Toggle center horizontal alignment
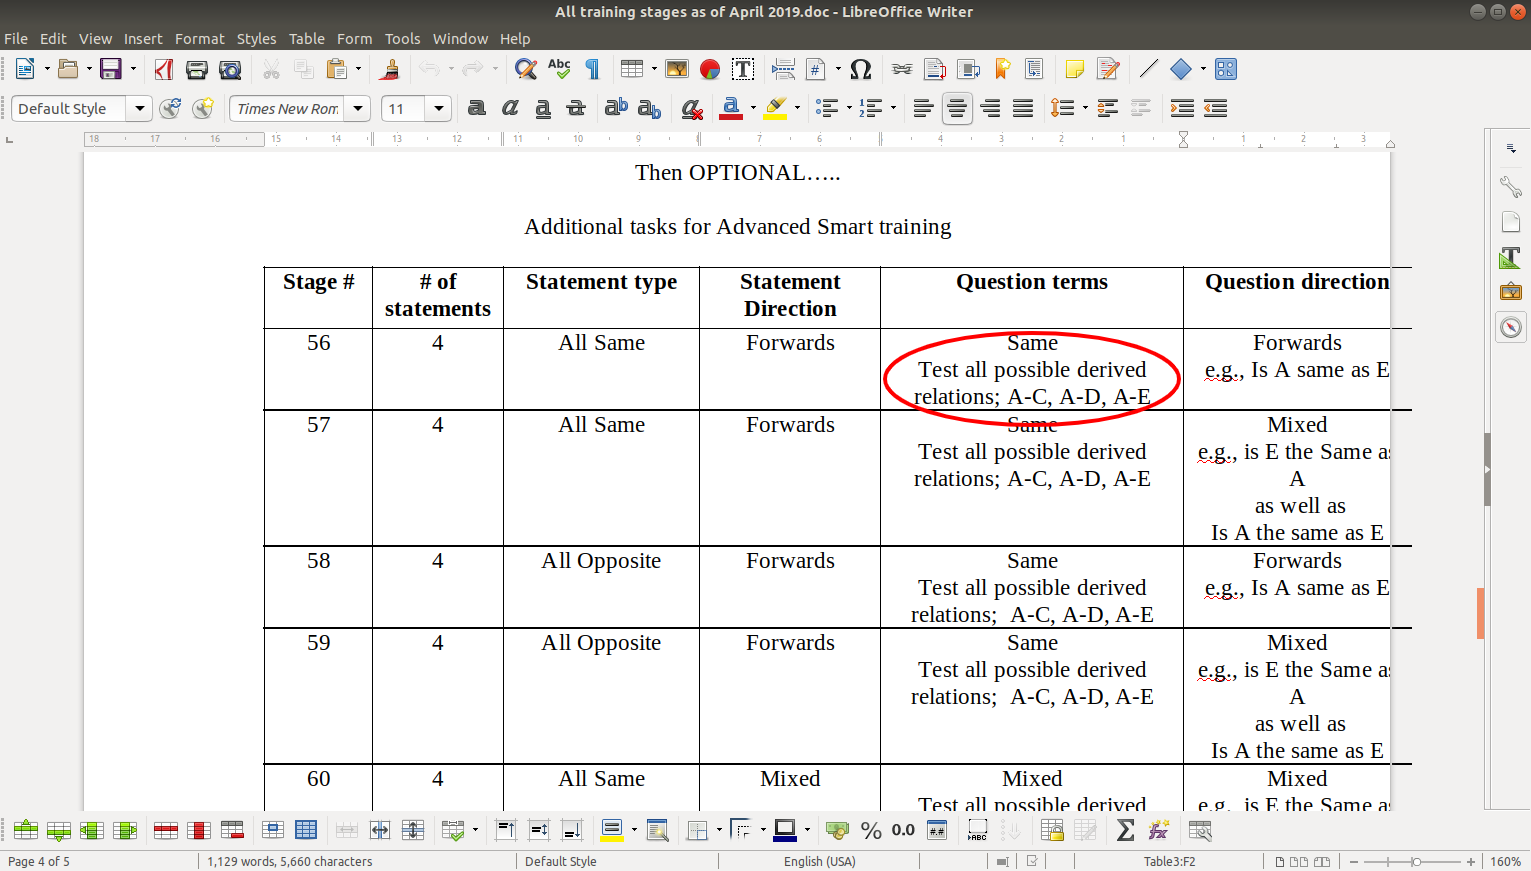Image resolution: width=1531 pixels, height=871 pixels. [957, 108]
